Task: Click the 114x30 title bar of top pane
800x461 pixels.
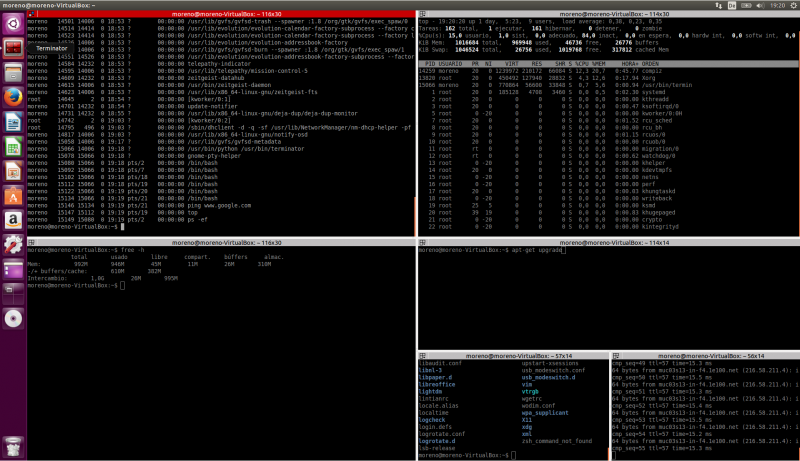Action: click(609, 14)
